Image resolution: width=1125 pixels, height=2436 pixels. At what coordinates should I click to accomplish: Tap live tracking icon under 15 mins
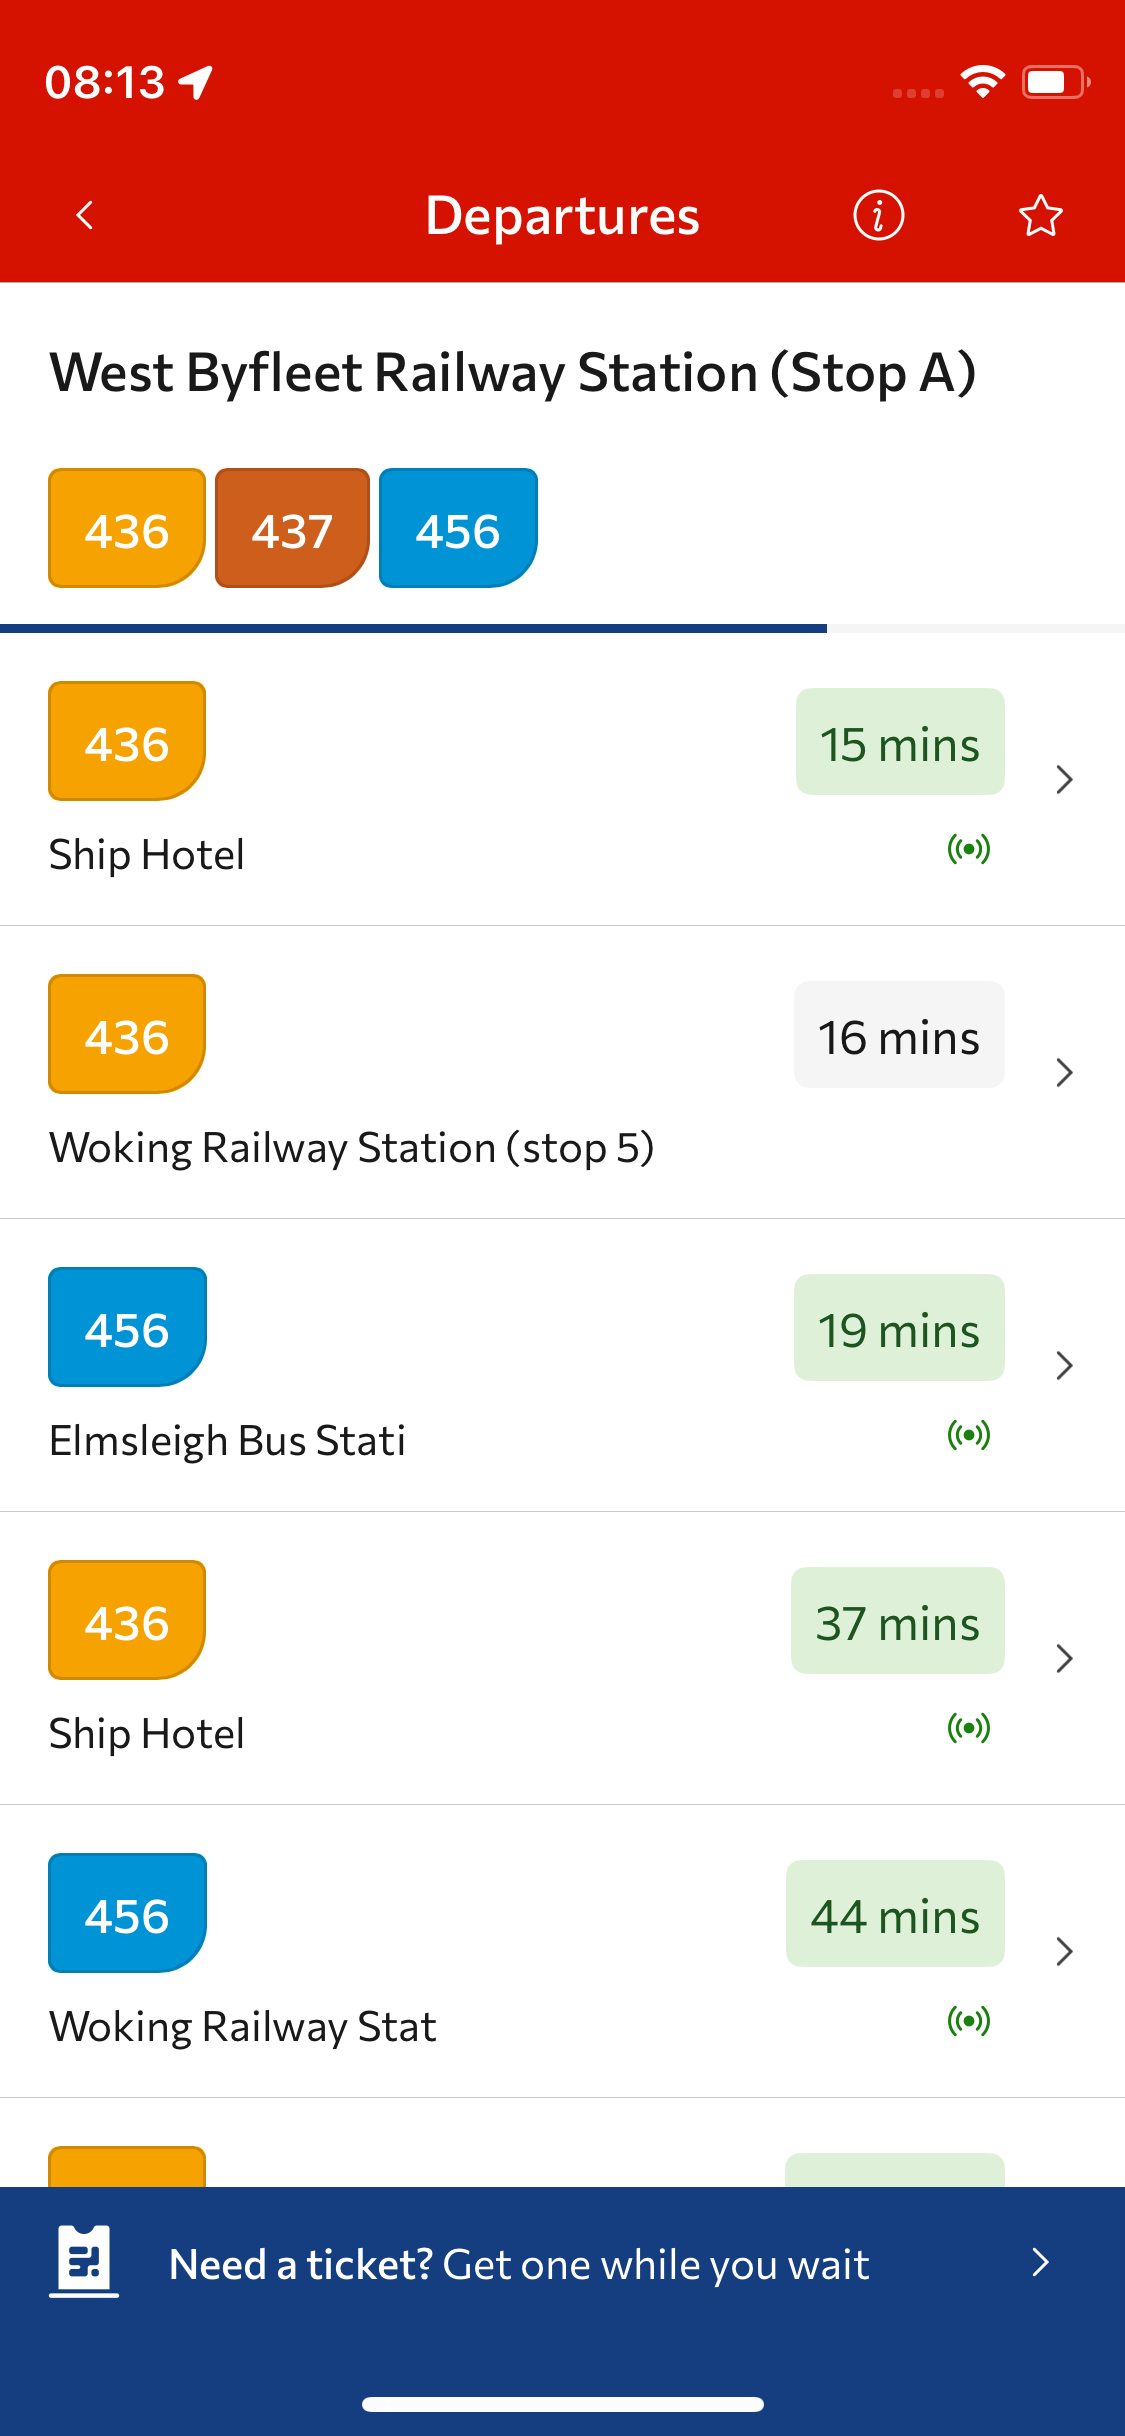pyautogui.click(x=969, y=849)
